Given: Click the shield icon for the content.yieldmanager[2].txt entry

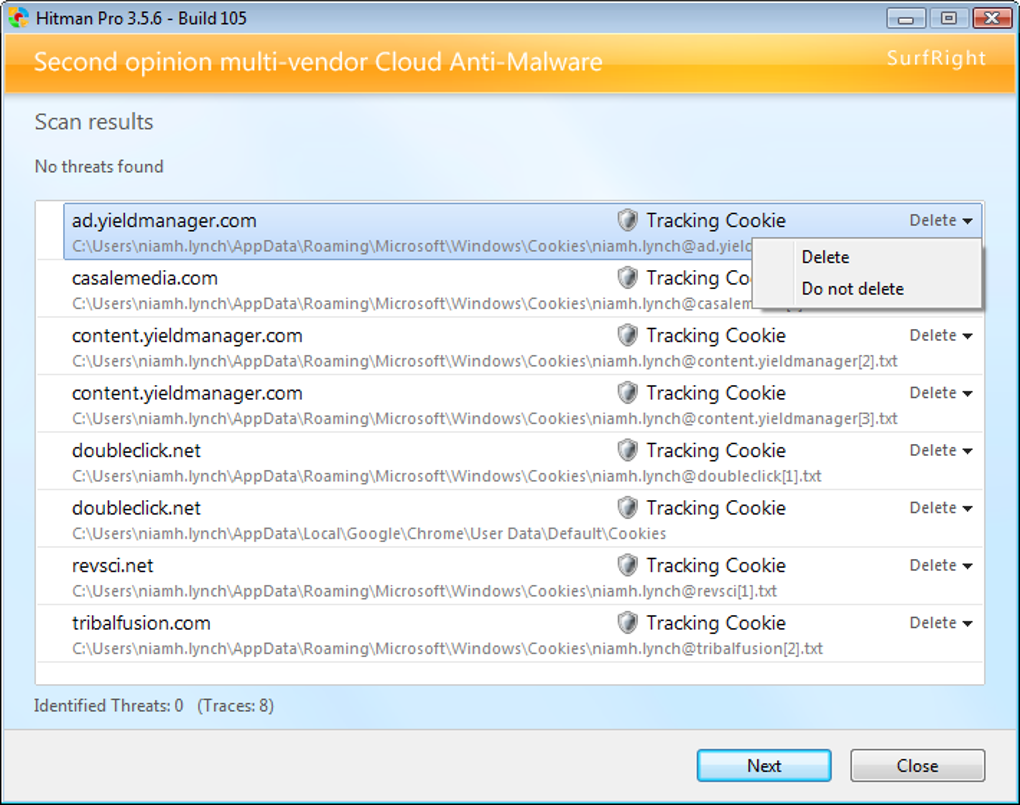Looking at the screenshot, I should [x=627, y=336].
